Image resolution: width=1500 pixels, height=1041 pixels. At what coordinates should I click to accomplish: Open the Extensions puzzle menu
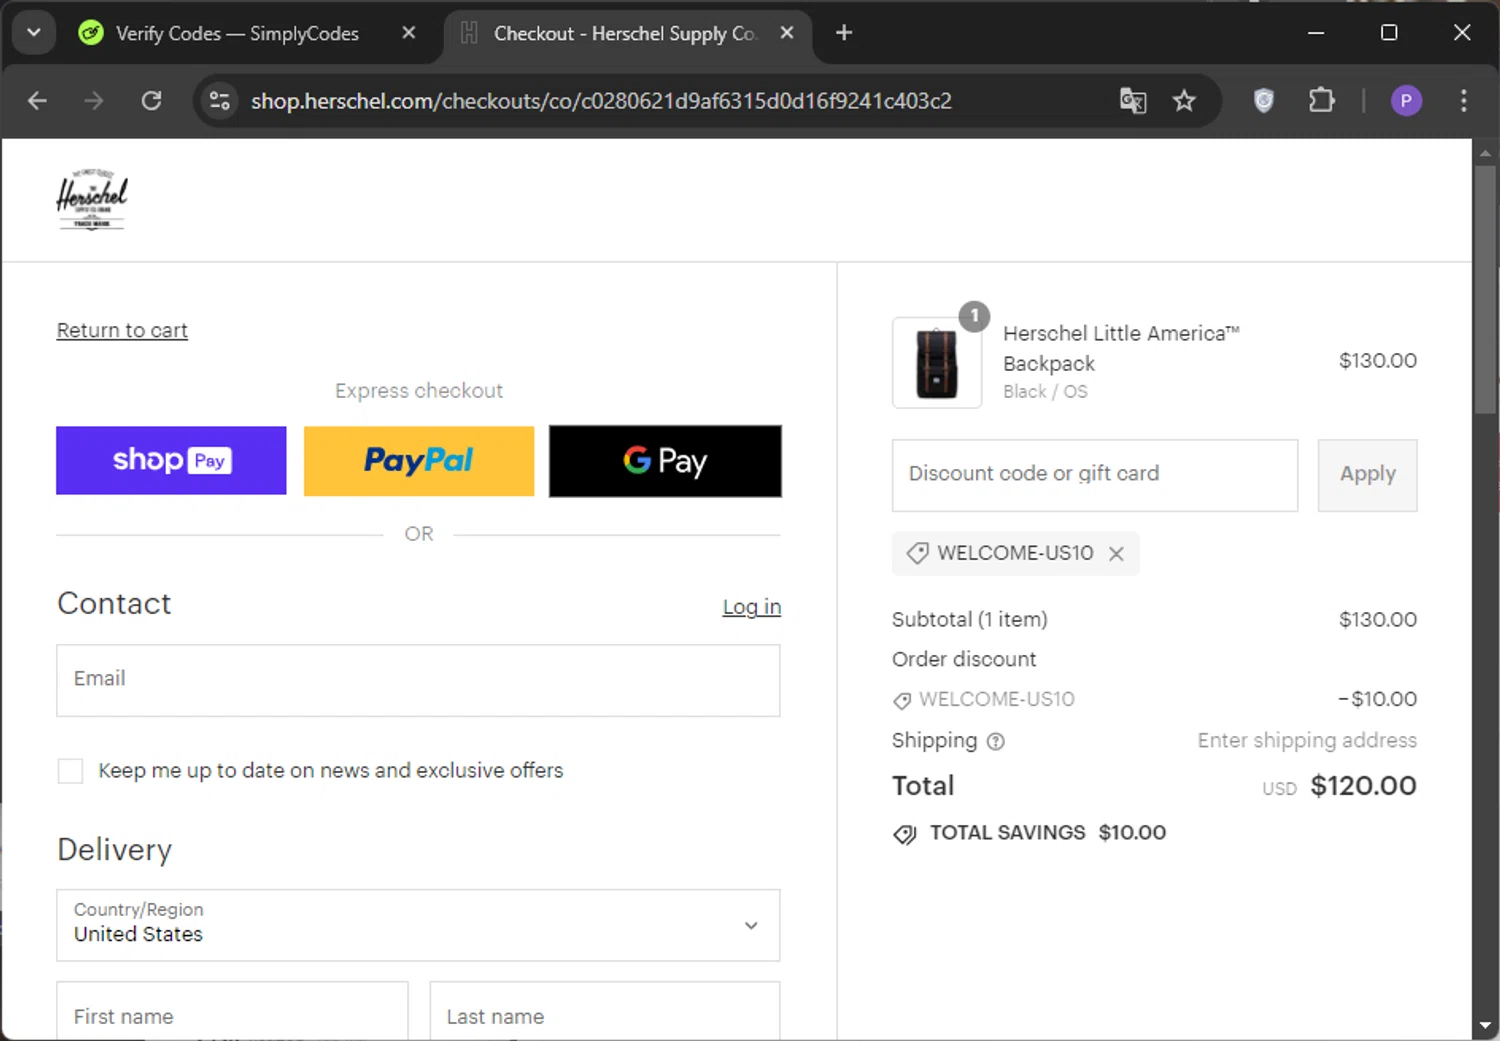(1322, 101)
